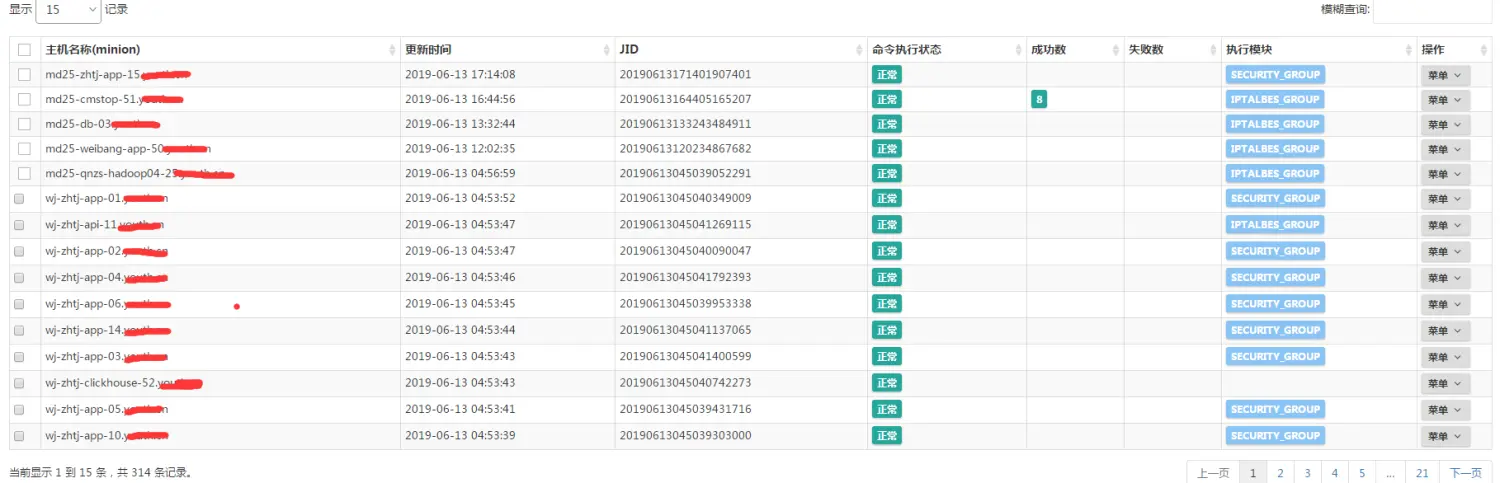
Task: Click the 更新时间 column sort arrows
Action: coord(607,50)
